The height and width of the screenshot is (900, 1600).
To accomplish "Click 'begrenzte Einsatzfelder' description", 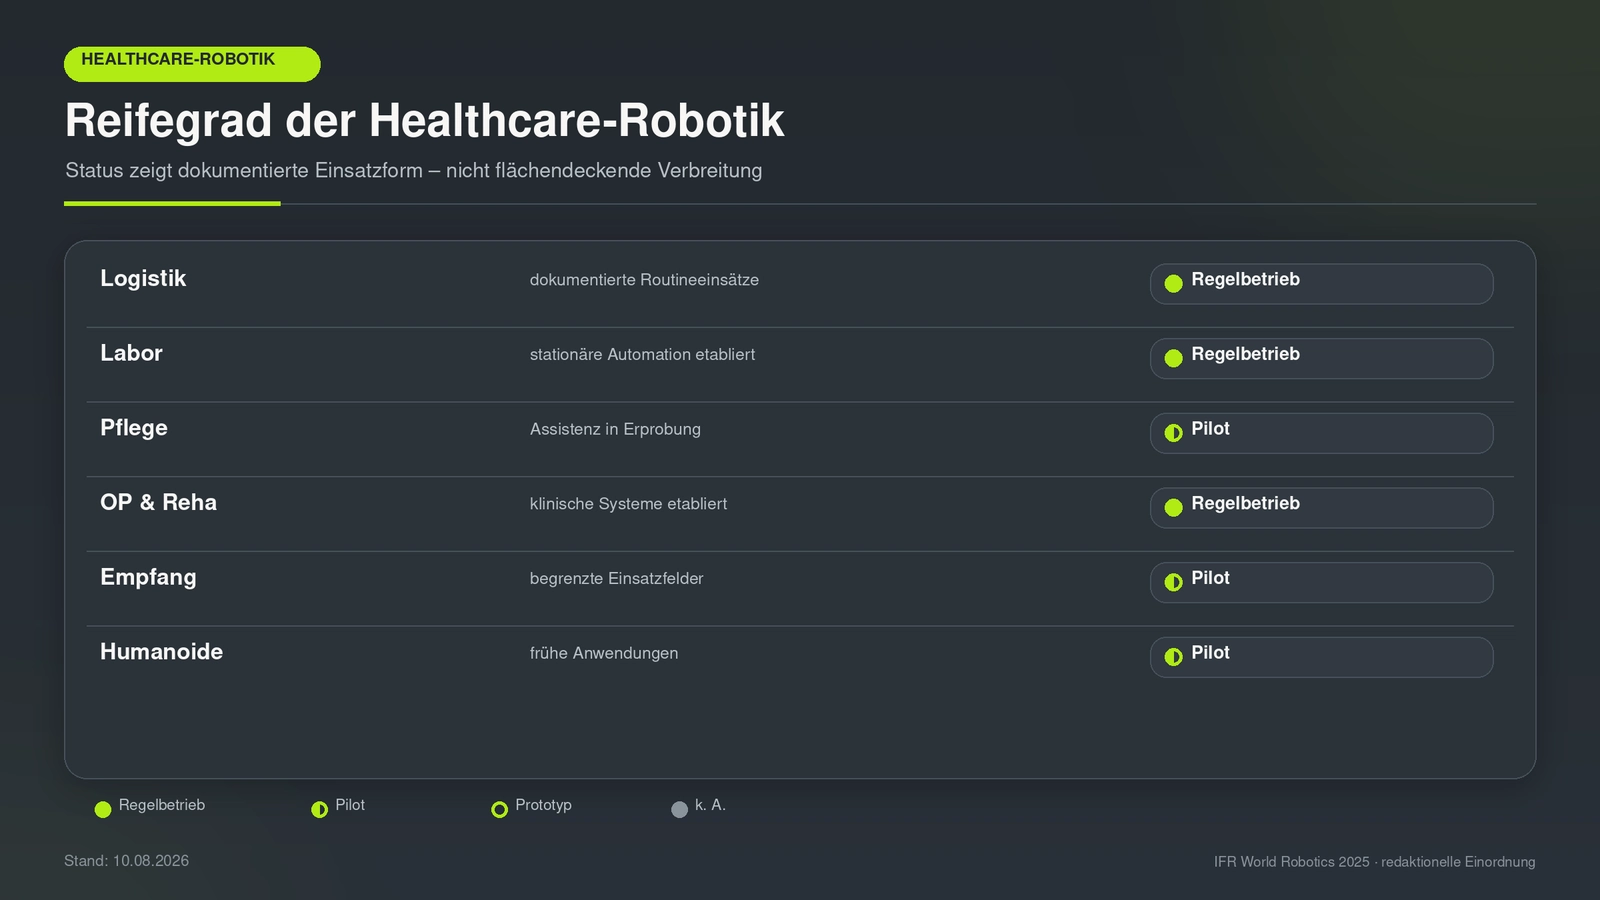I will 616,579.
